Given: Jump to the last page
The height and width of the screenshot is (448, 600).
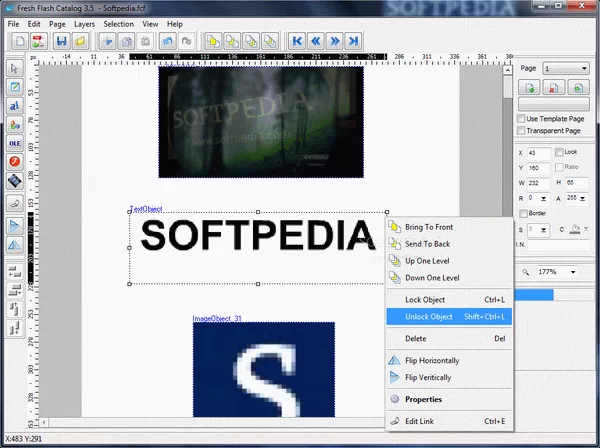Looking at the screenshot, I should 353,41.
